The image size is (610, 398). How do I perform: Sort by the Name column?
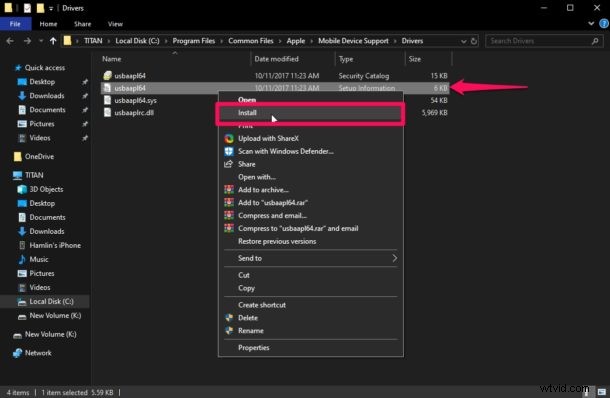coord(112,59)
